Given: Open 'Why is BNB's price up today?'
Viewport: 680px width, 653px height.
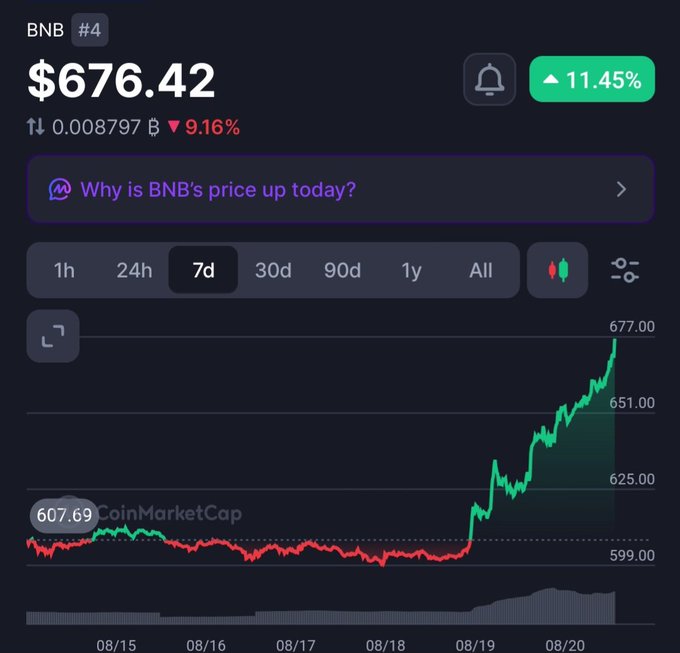Looking at the screenshot, I should (x=340, y=189).
